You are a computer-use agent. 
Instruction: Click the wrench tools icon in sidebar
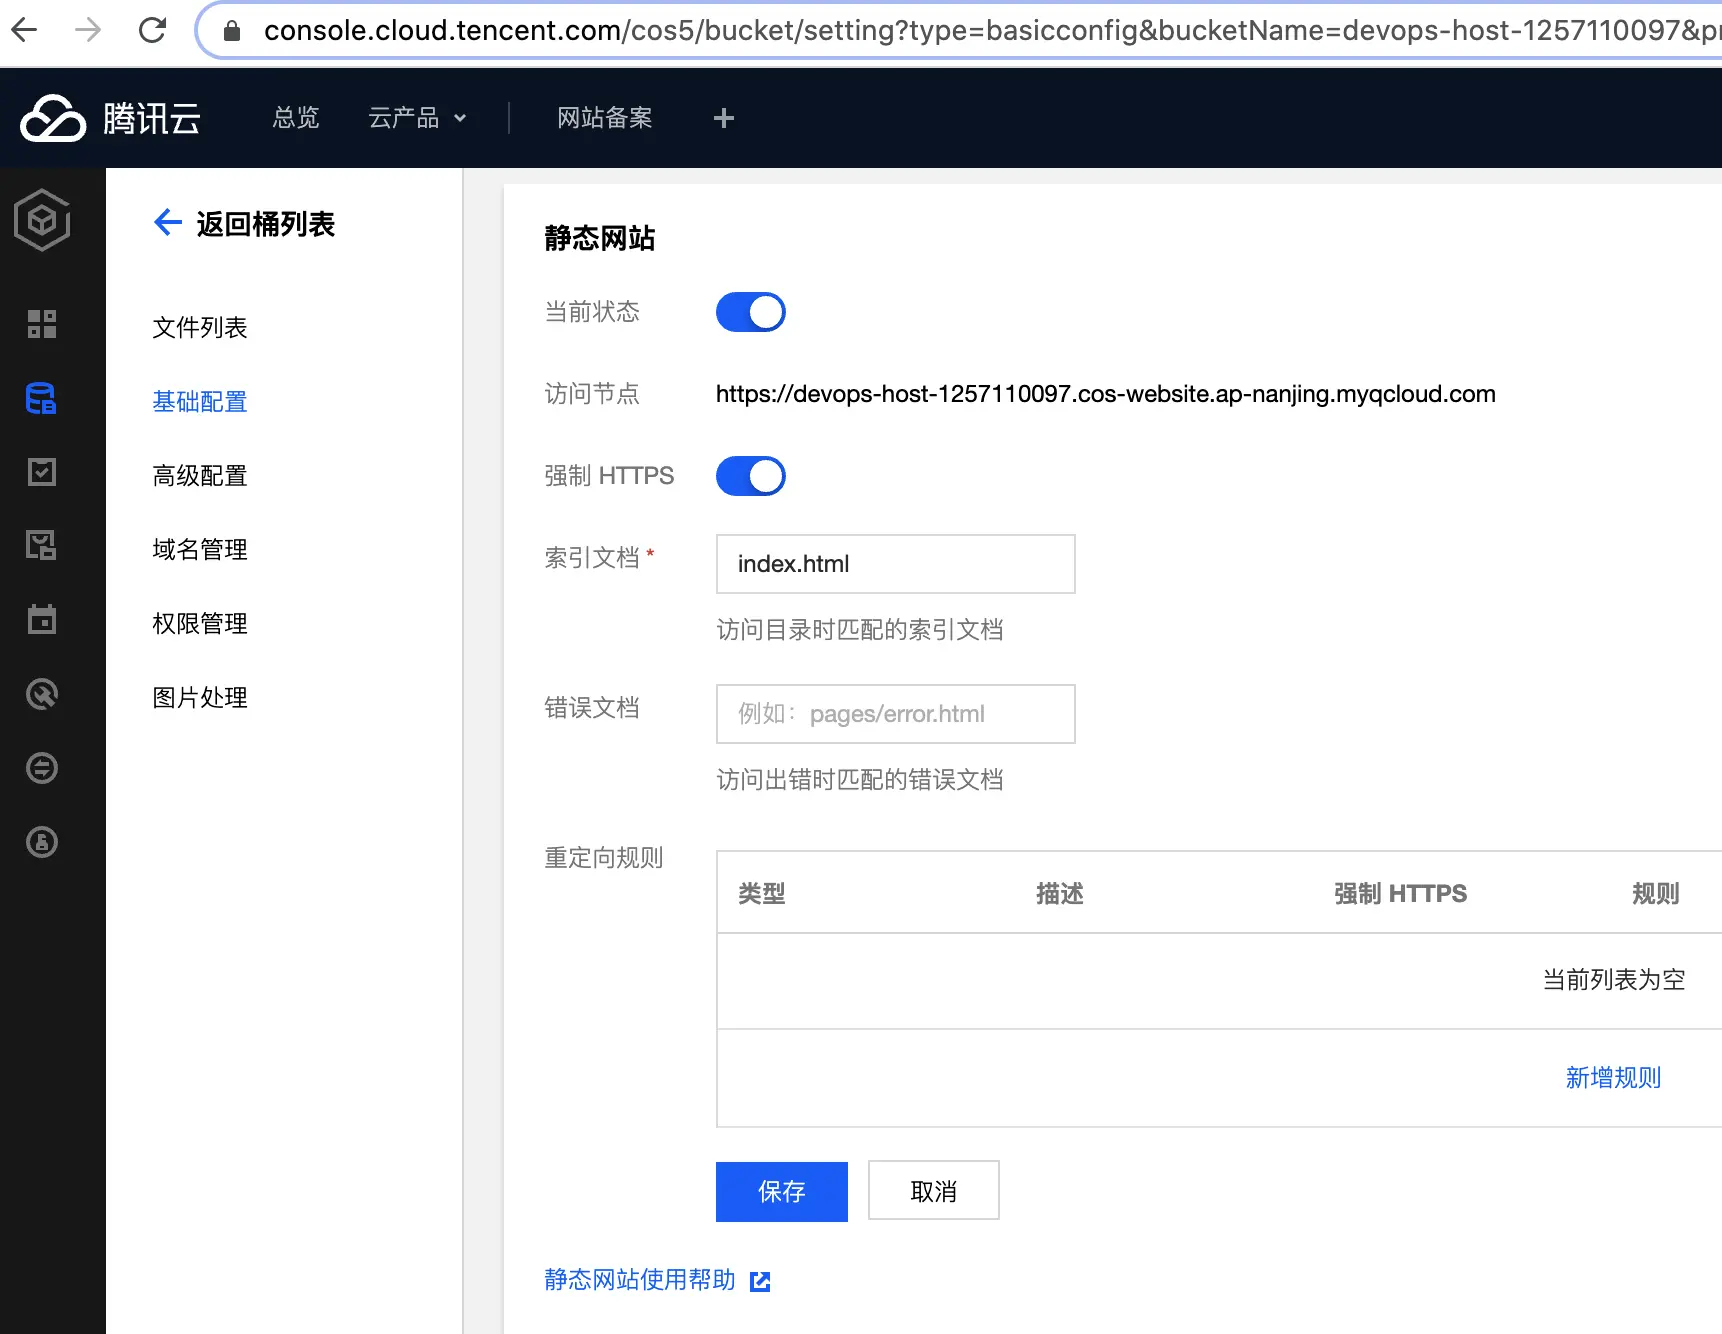[41, 694]
